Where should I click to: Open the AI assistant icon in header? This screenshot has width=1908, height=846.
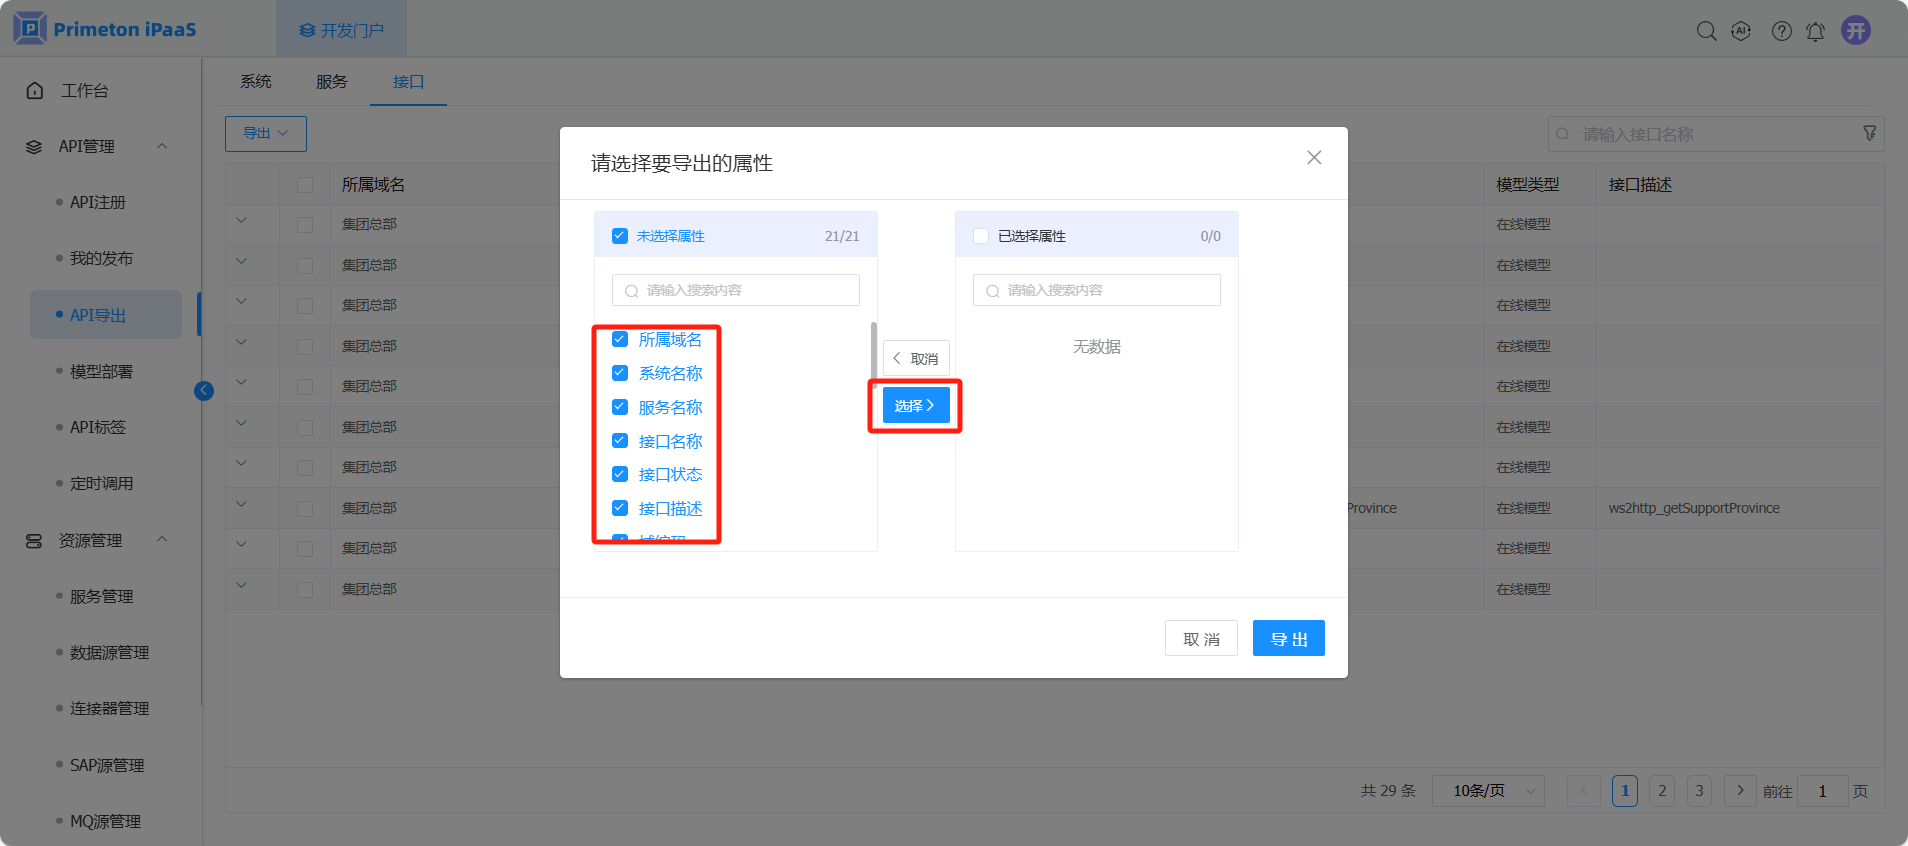tap(1741, 31)
